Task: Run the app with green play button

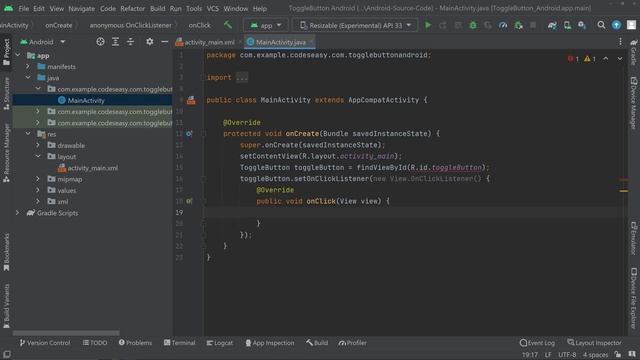Action: (428, 25)
